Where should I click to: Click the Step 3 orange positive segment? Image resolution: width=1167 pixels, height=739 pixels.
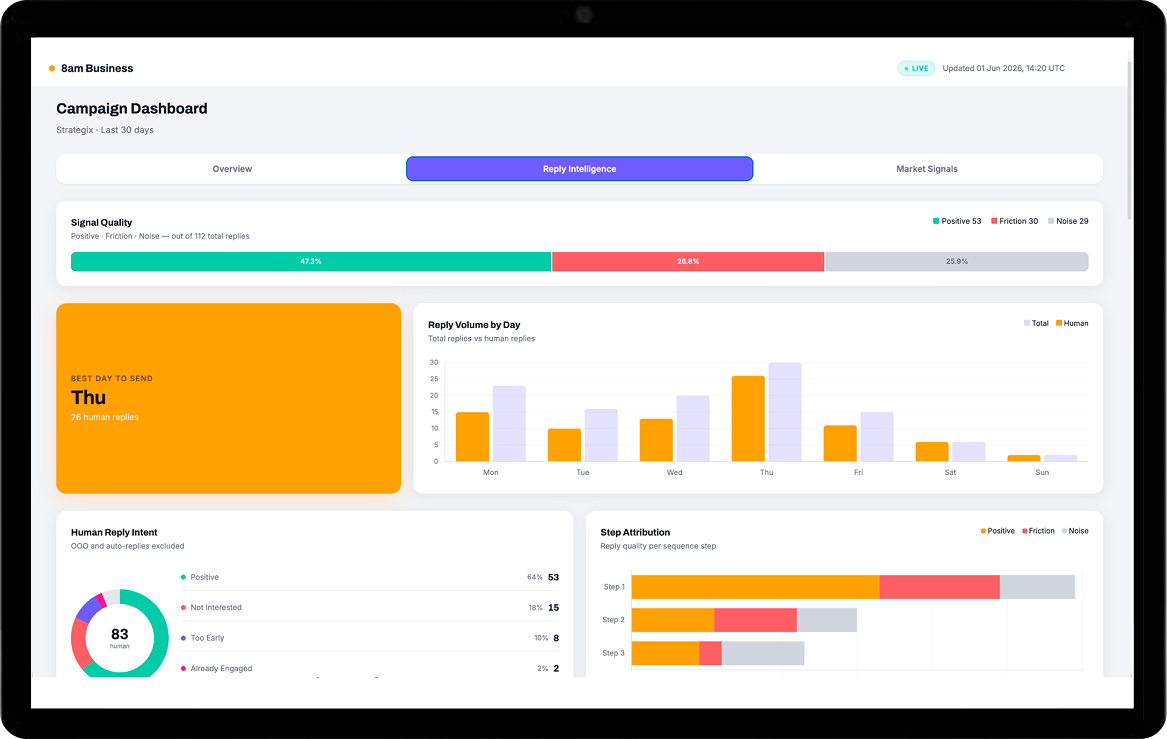coord(665,653)
